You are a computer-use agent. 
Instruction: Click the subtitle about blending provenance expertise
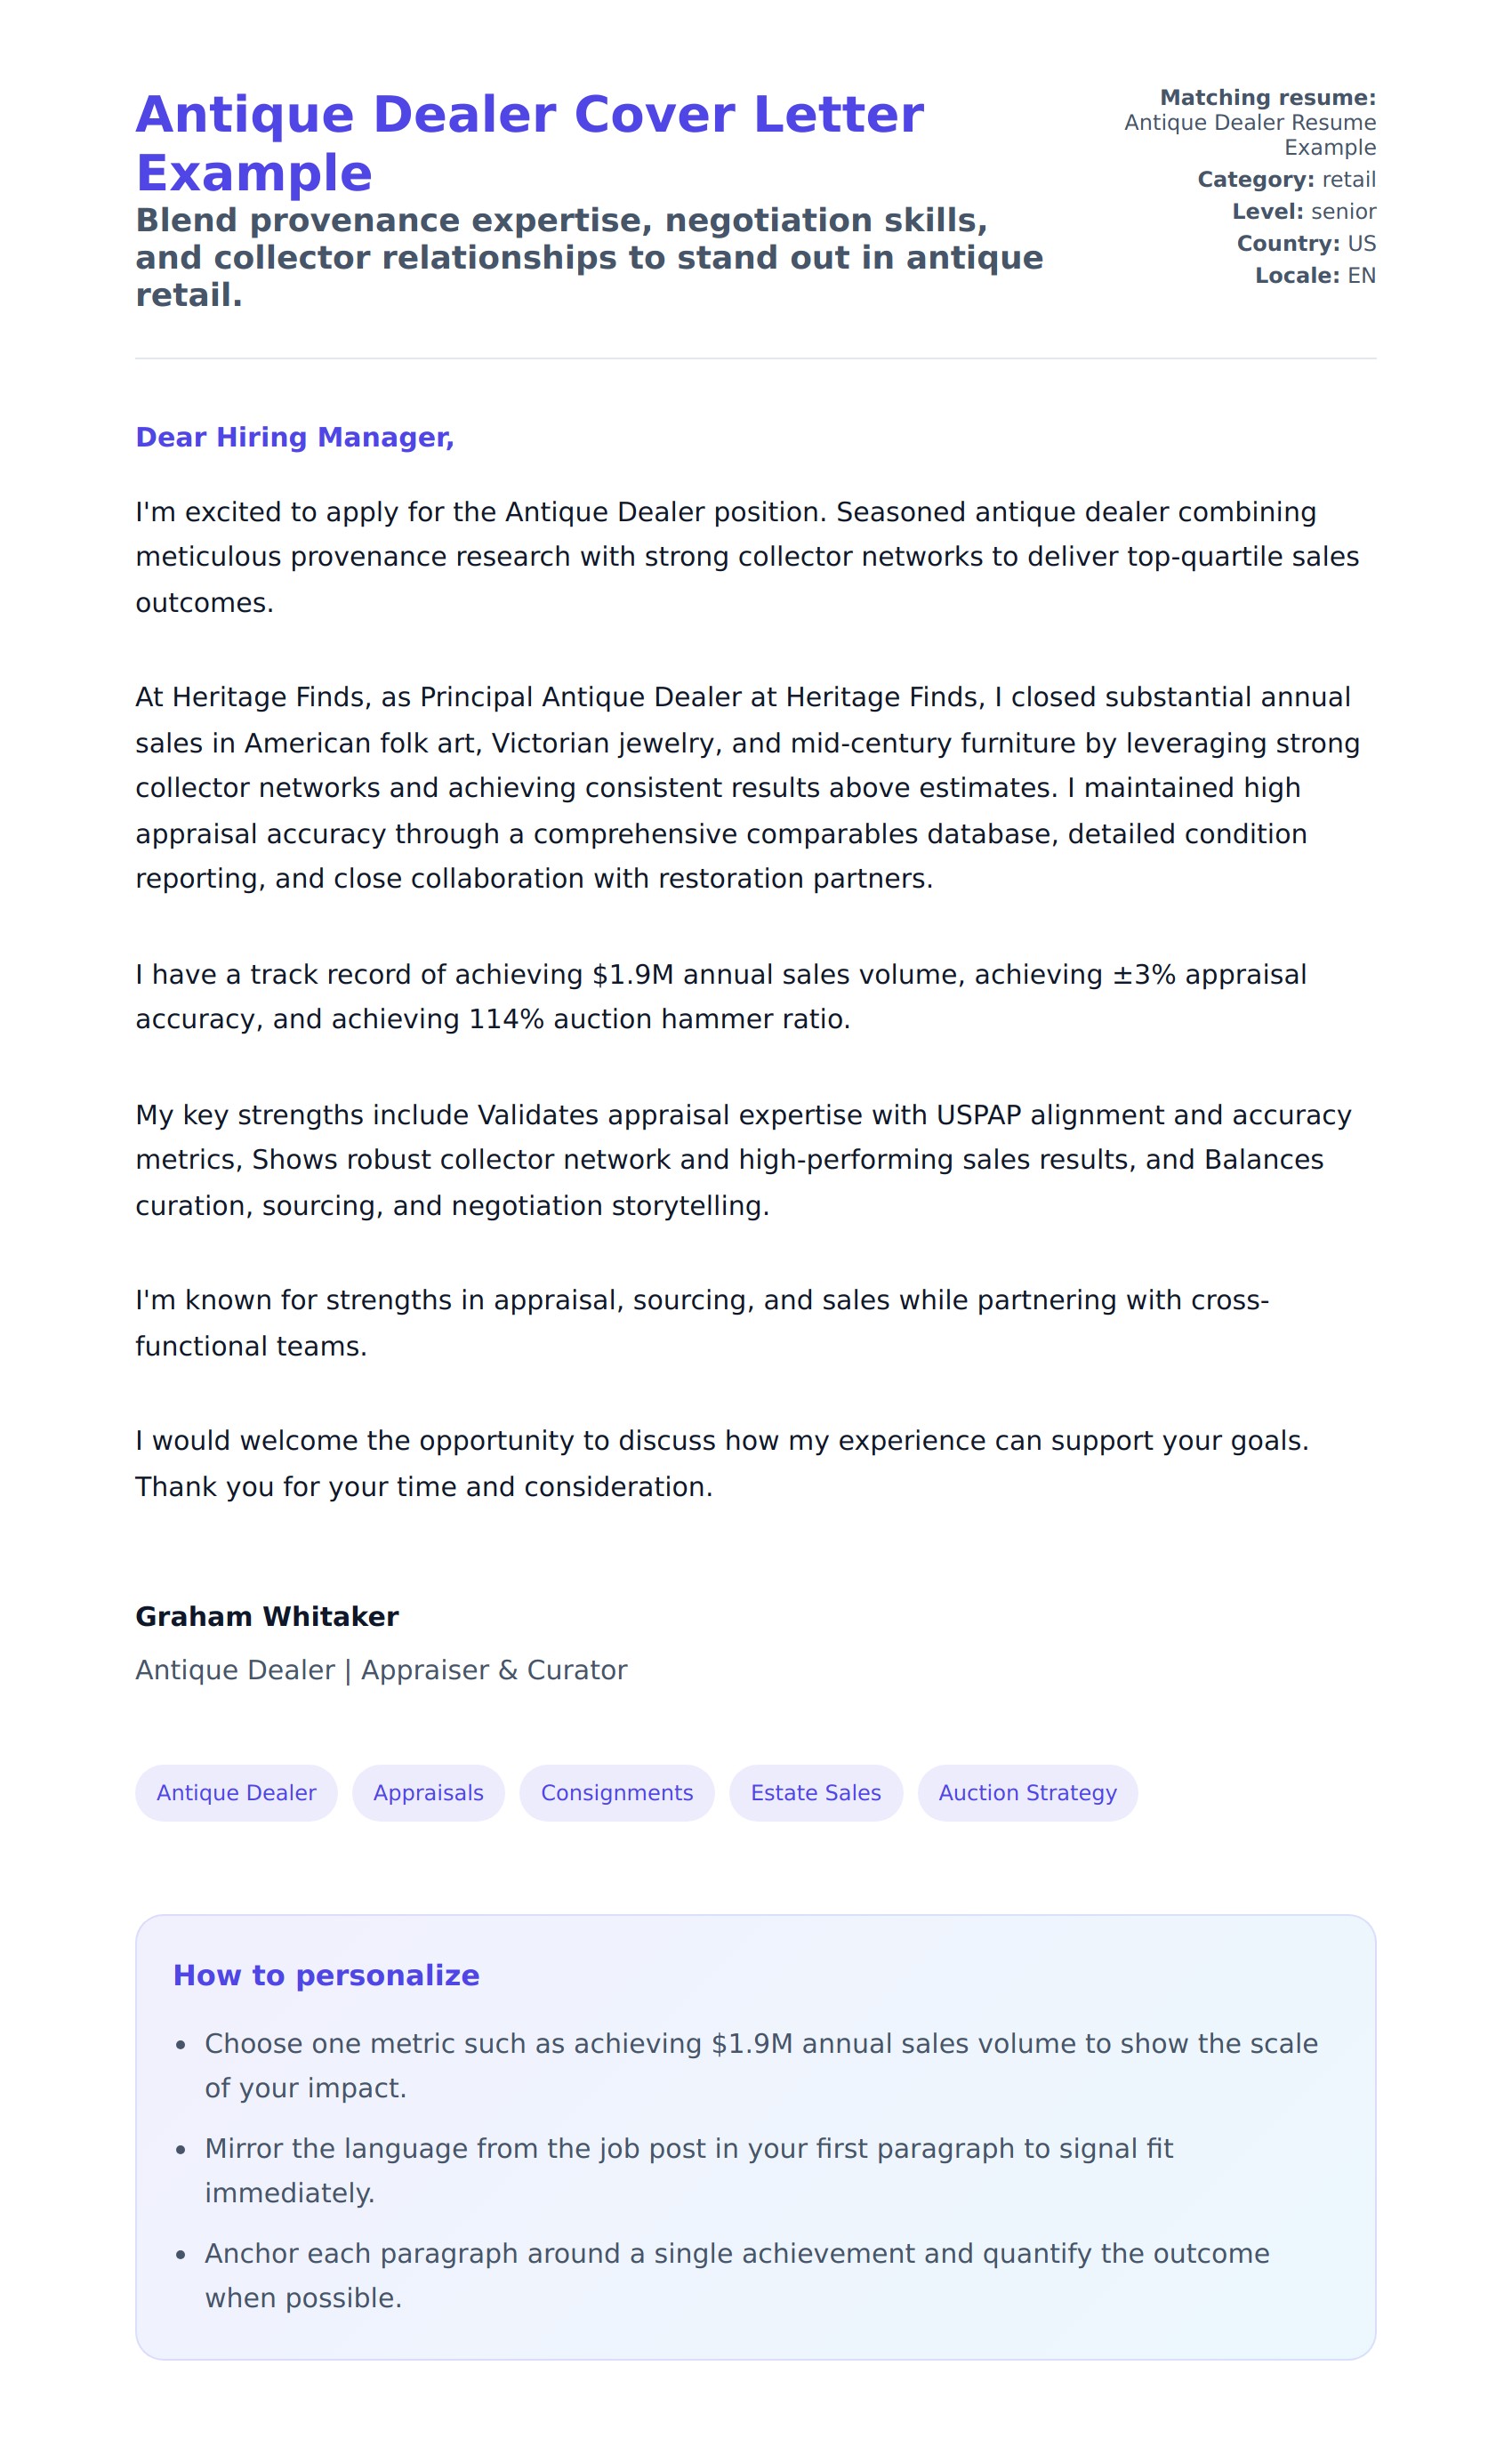coord(588,258)
